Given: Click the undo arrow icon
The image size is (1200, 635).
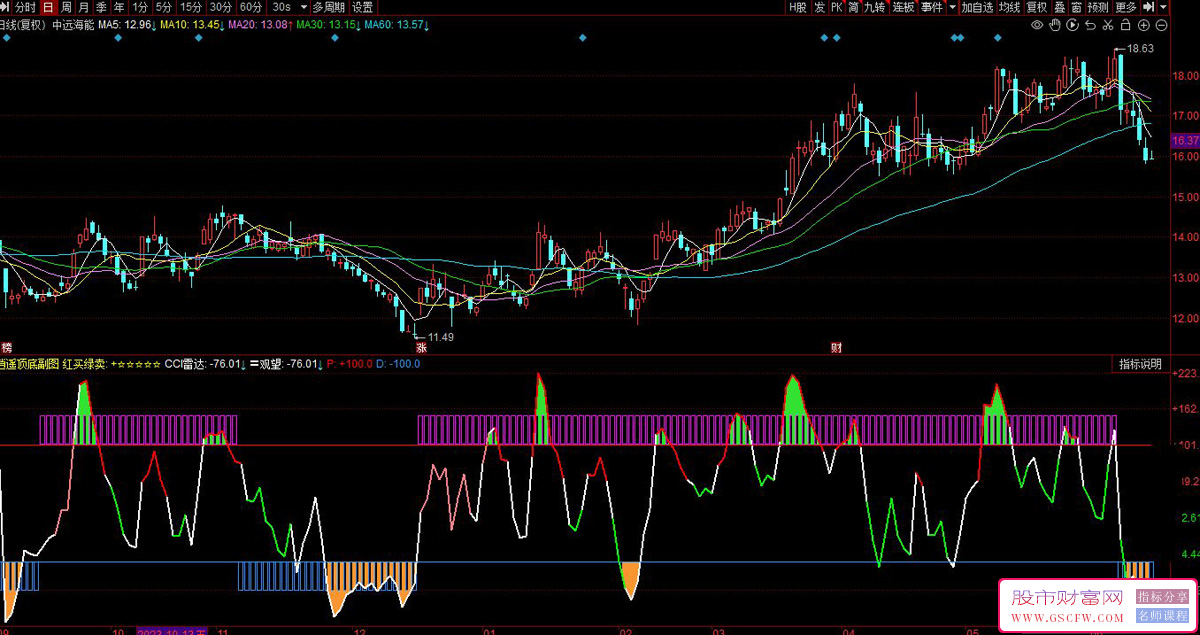Looking at the screenshot, I should [1091, 24].
